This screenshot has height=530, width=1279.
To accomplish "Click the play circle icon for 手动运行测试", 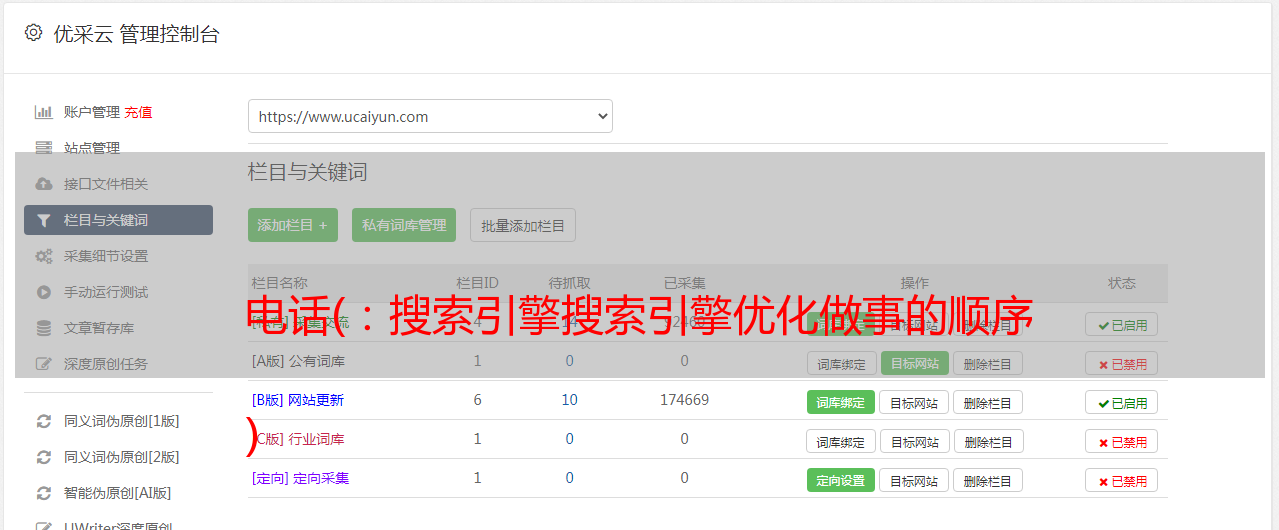I will 43,292.
